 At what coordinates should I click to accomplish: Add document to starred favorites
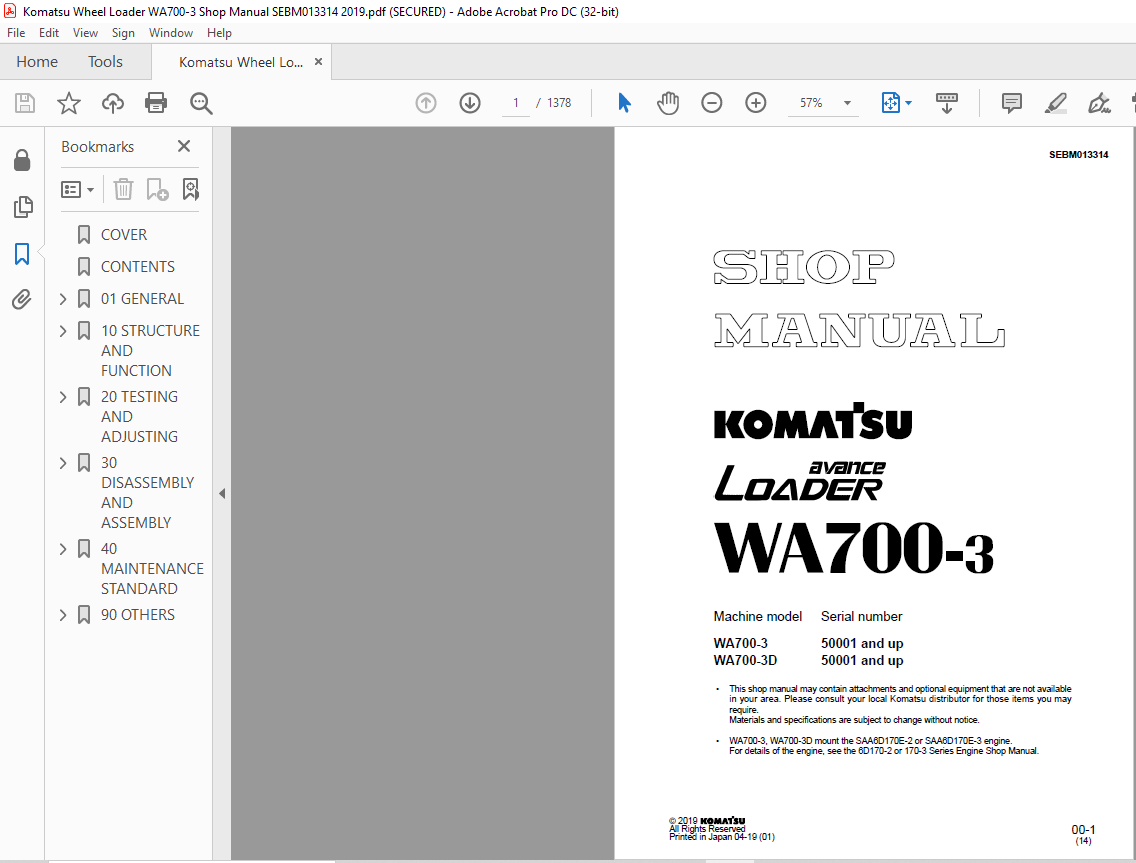[x=69, y=103]
